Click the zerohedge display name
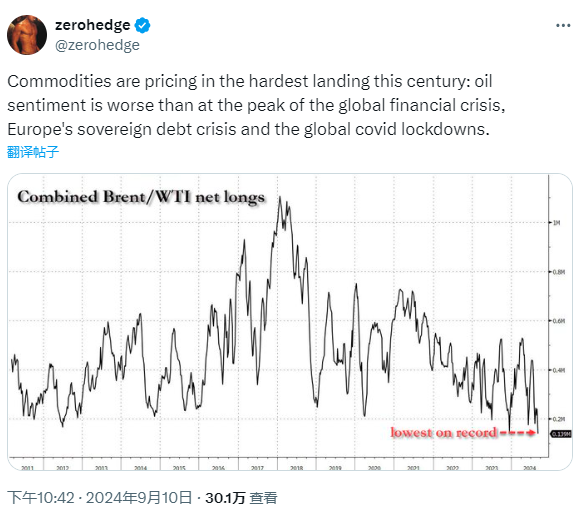 tap(93, 25)
